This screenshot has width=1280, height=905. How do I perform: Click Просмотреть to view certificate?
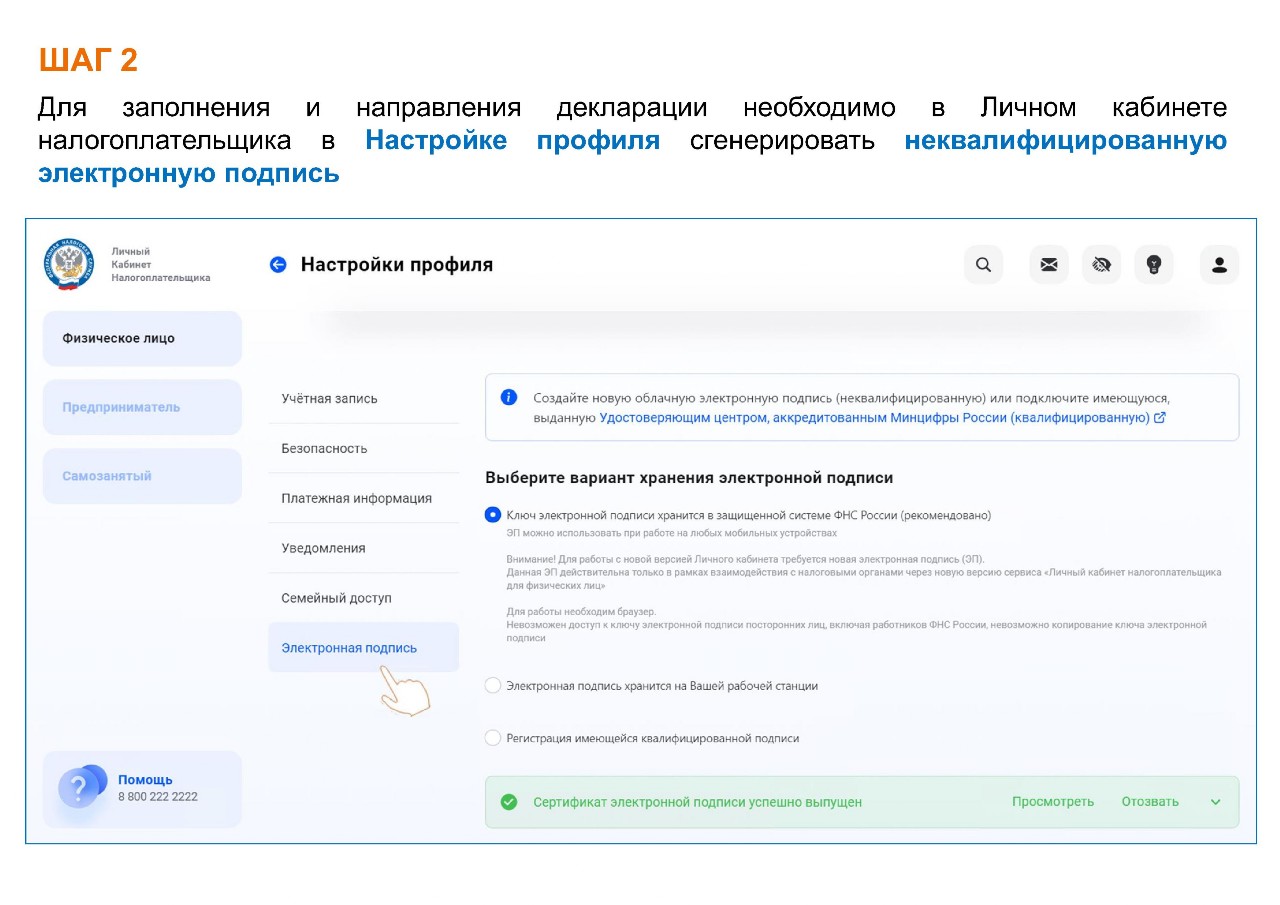click(1052, 802)
